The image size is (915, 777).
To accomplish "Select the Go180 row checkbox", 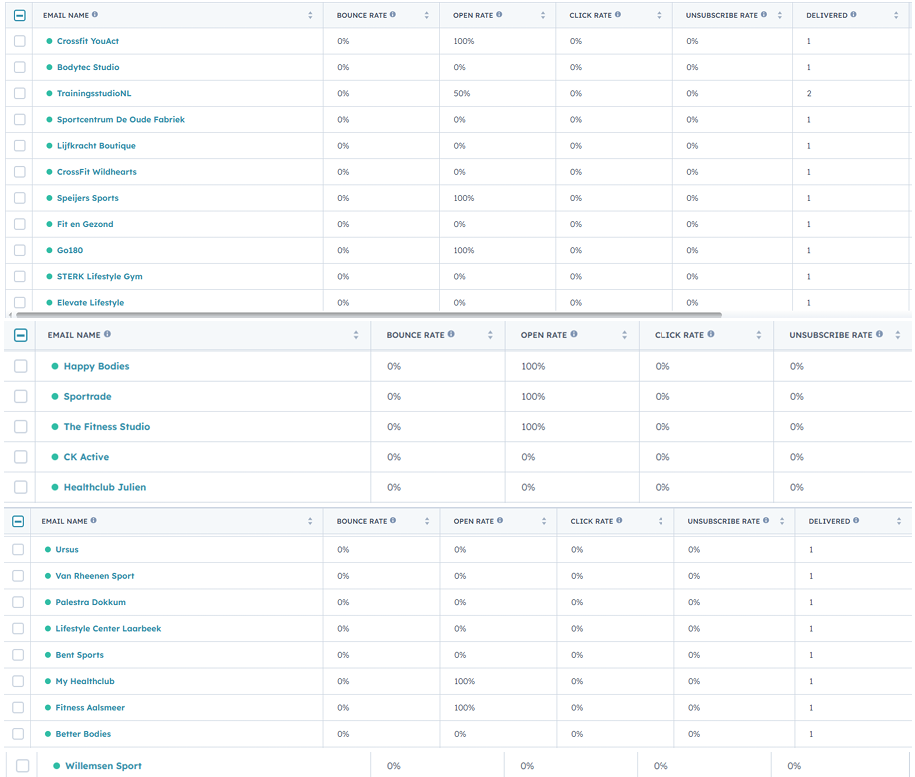I will [x=20, y=250].
